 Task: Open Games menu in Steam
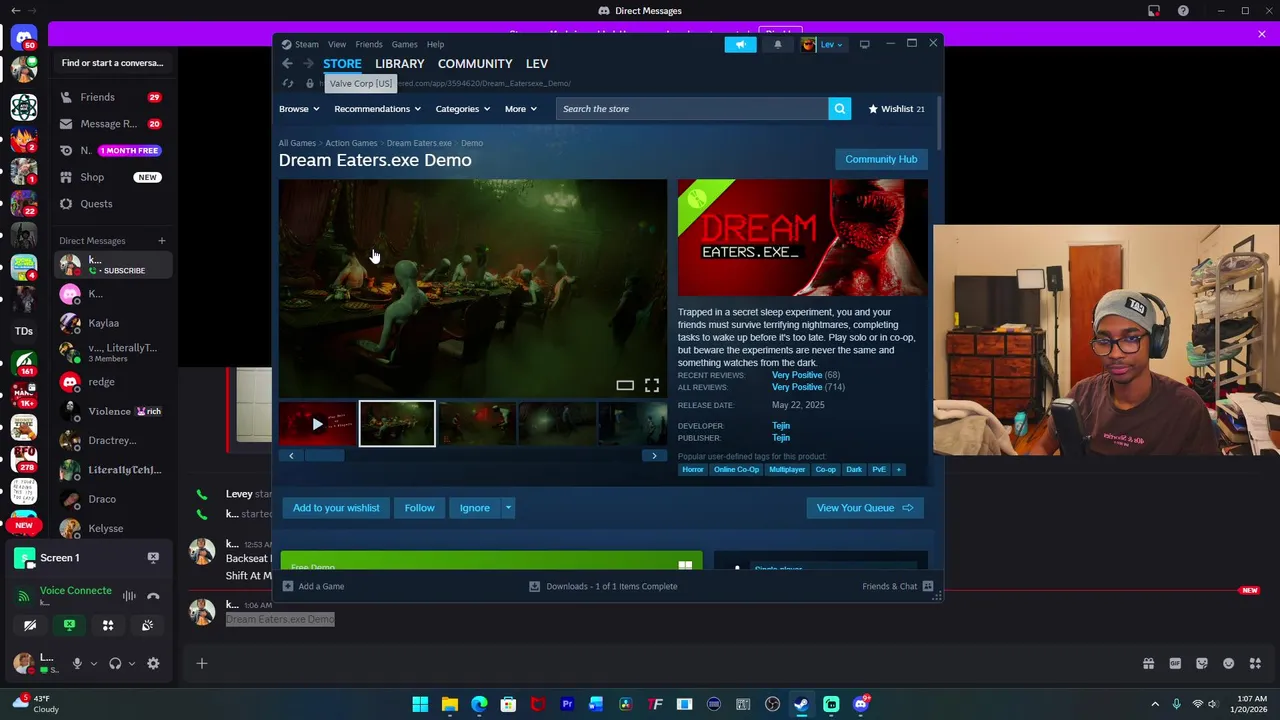tap(404, 44)
